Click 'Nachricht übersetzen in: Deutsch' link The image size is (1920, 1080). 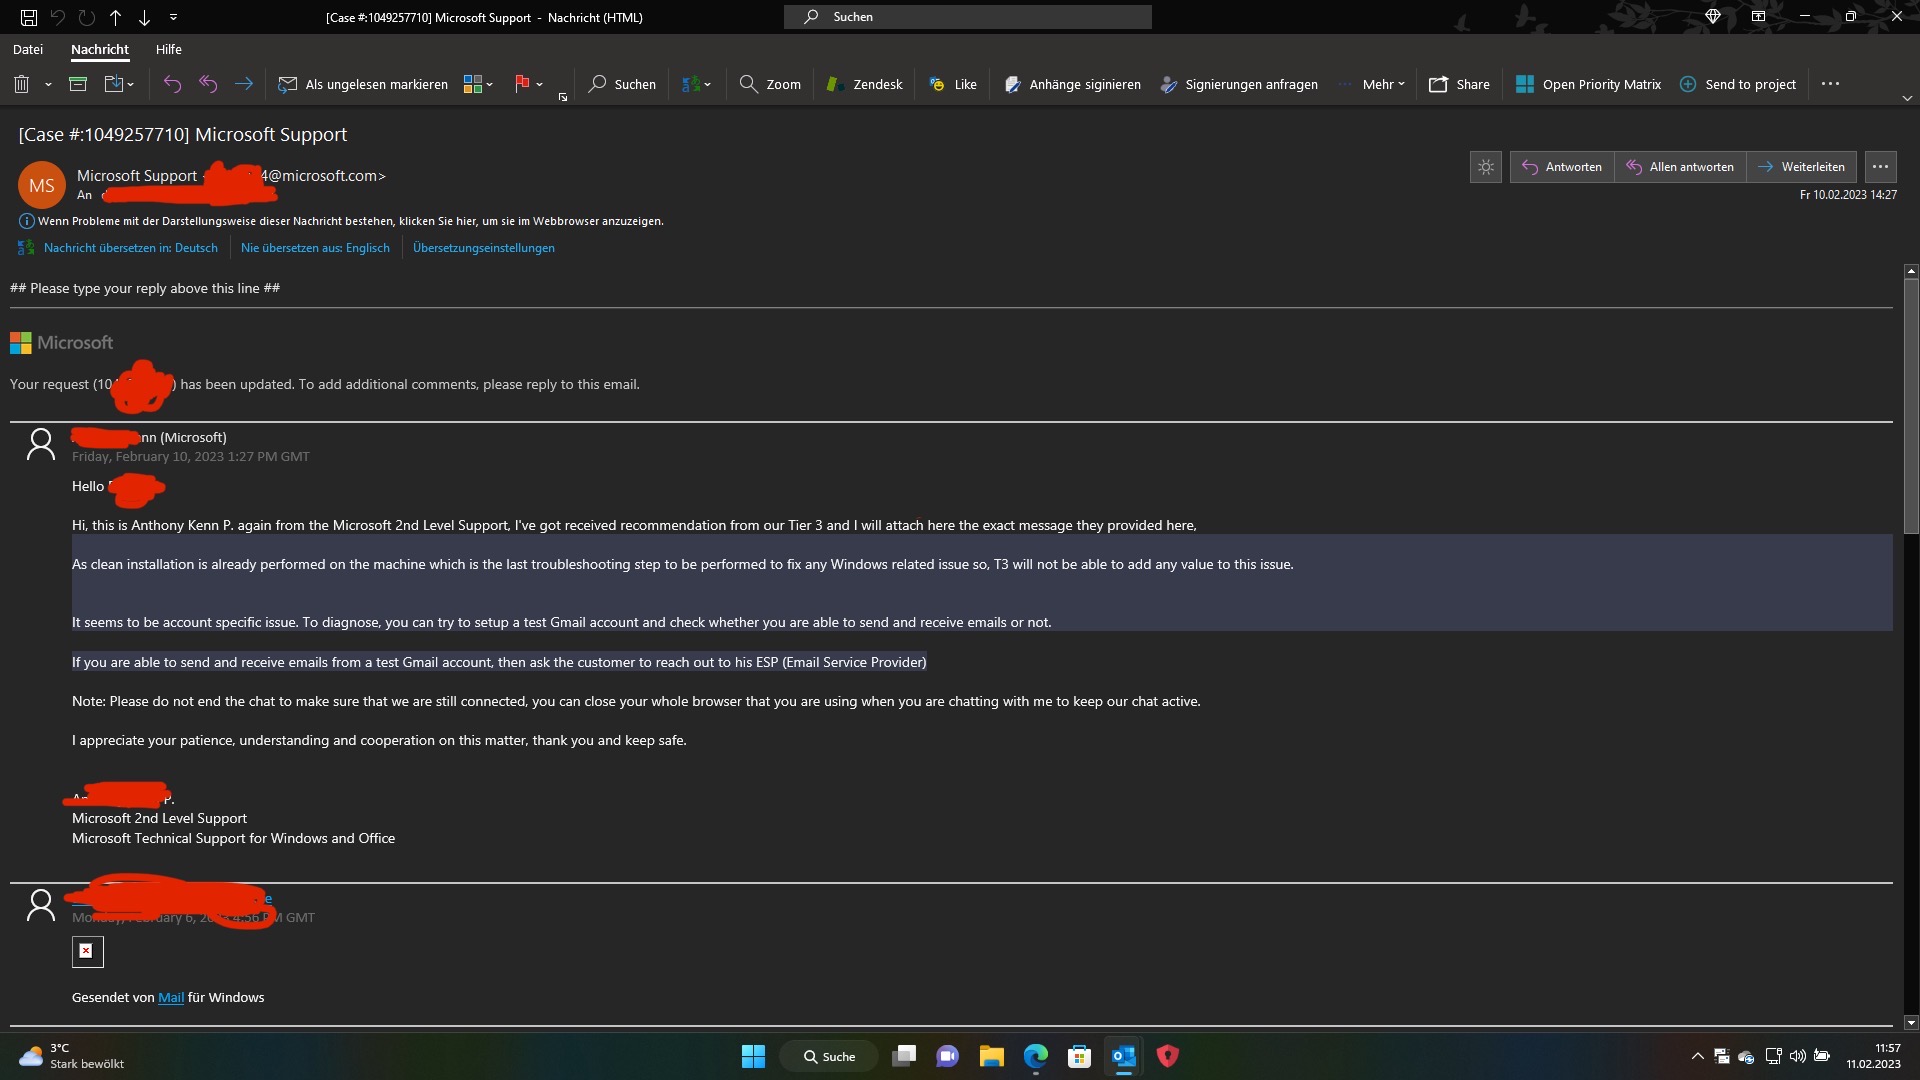click(x=130, y=248)
